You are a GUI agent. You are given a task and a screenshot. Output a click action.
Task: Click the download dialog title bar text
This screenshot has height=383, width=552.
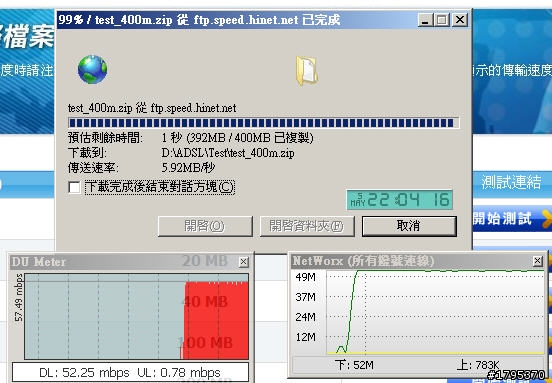199,20
